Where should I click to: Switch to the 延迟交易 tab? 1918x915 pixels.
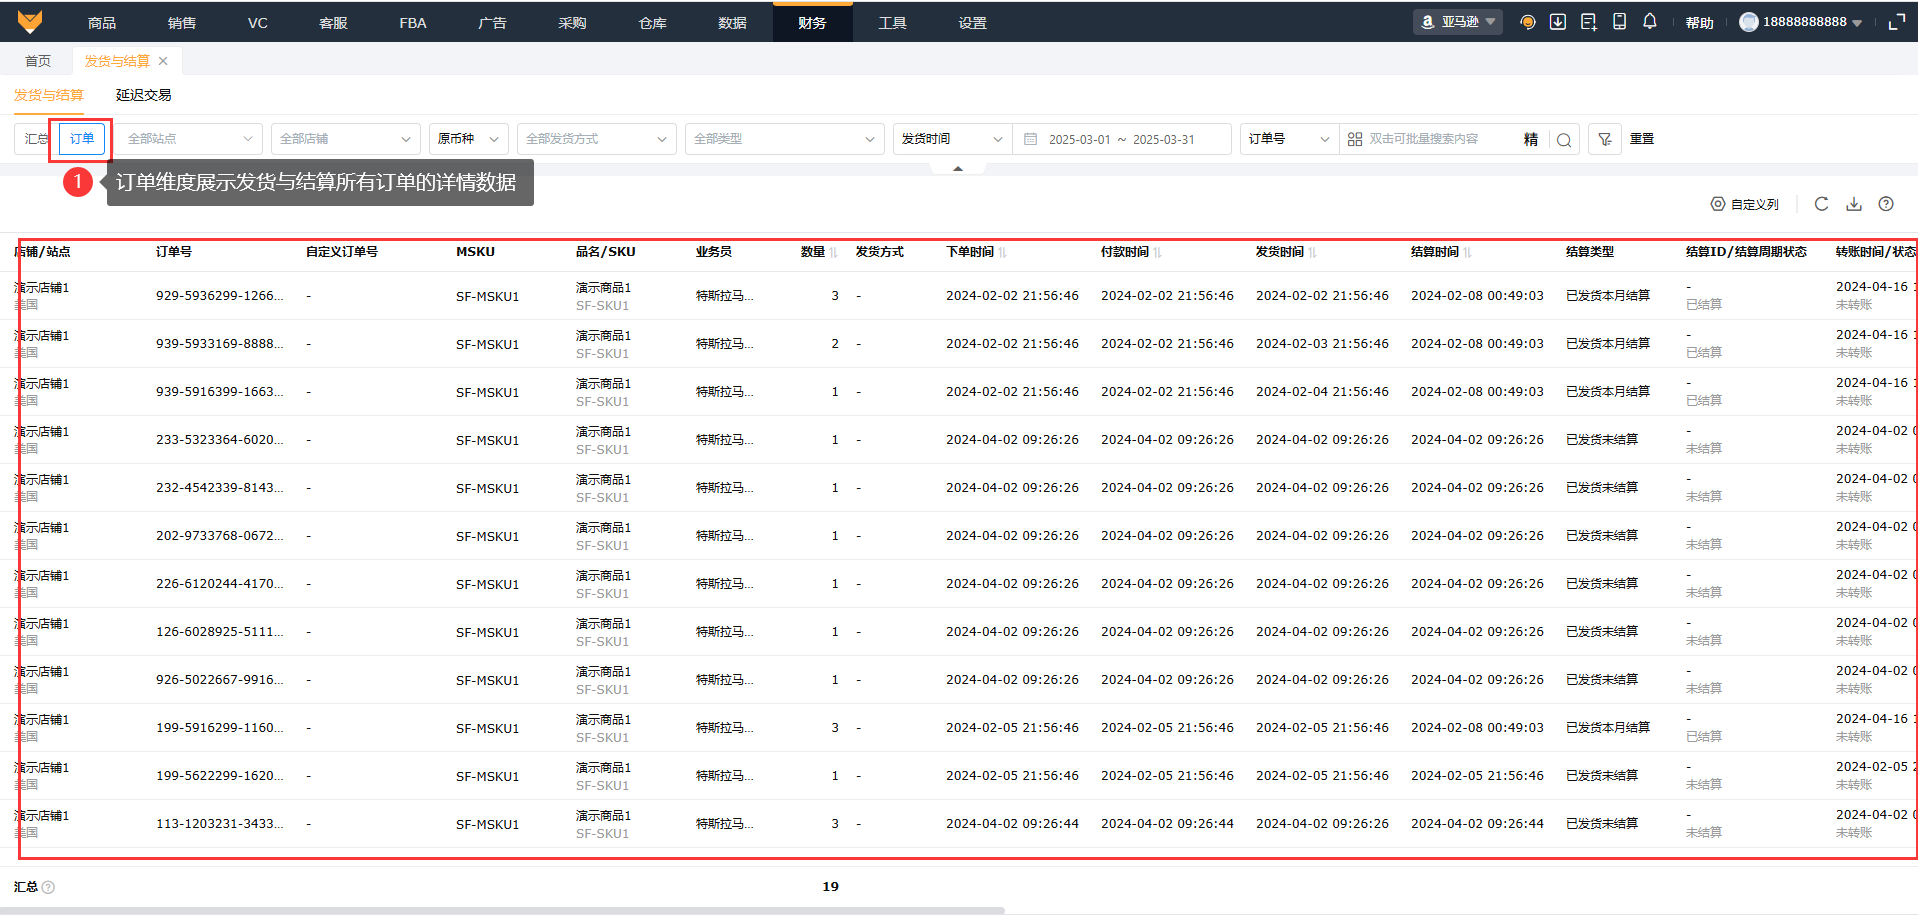click(143, 95)
